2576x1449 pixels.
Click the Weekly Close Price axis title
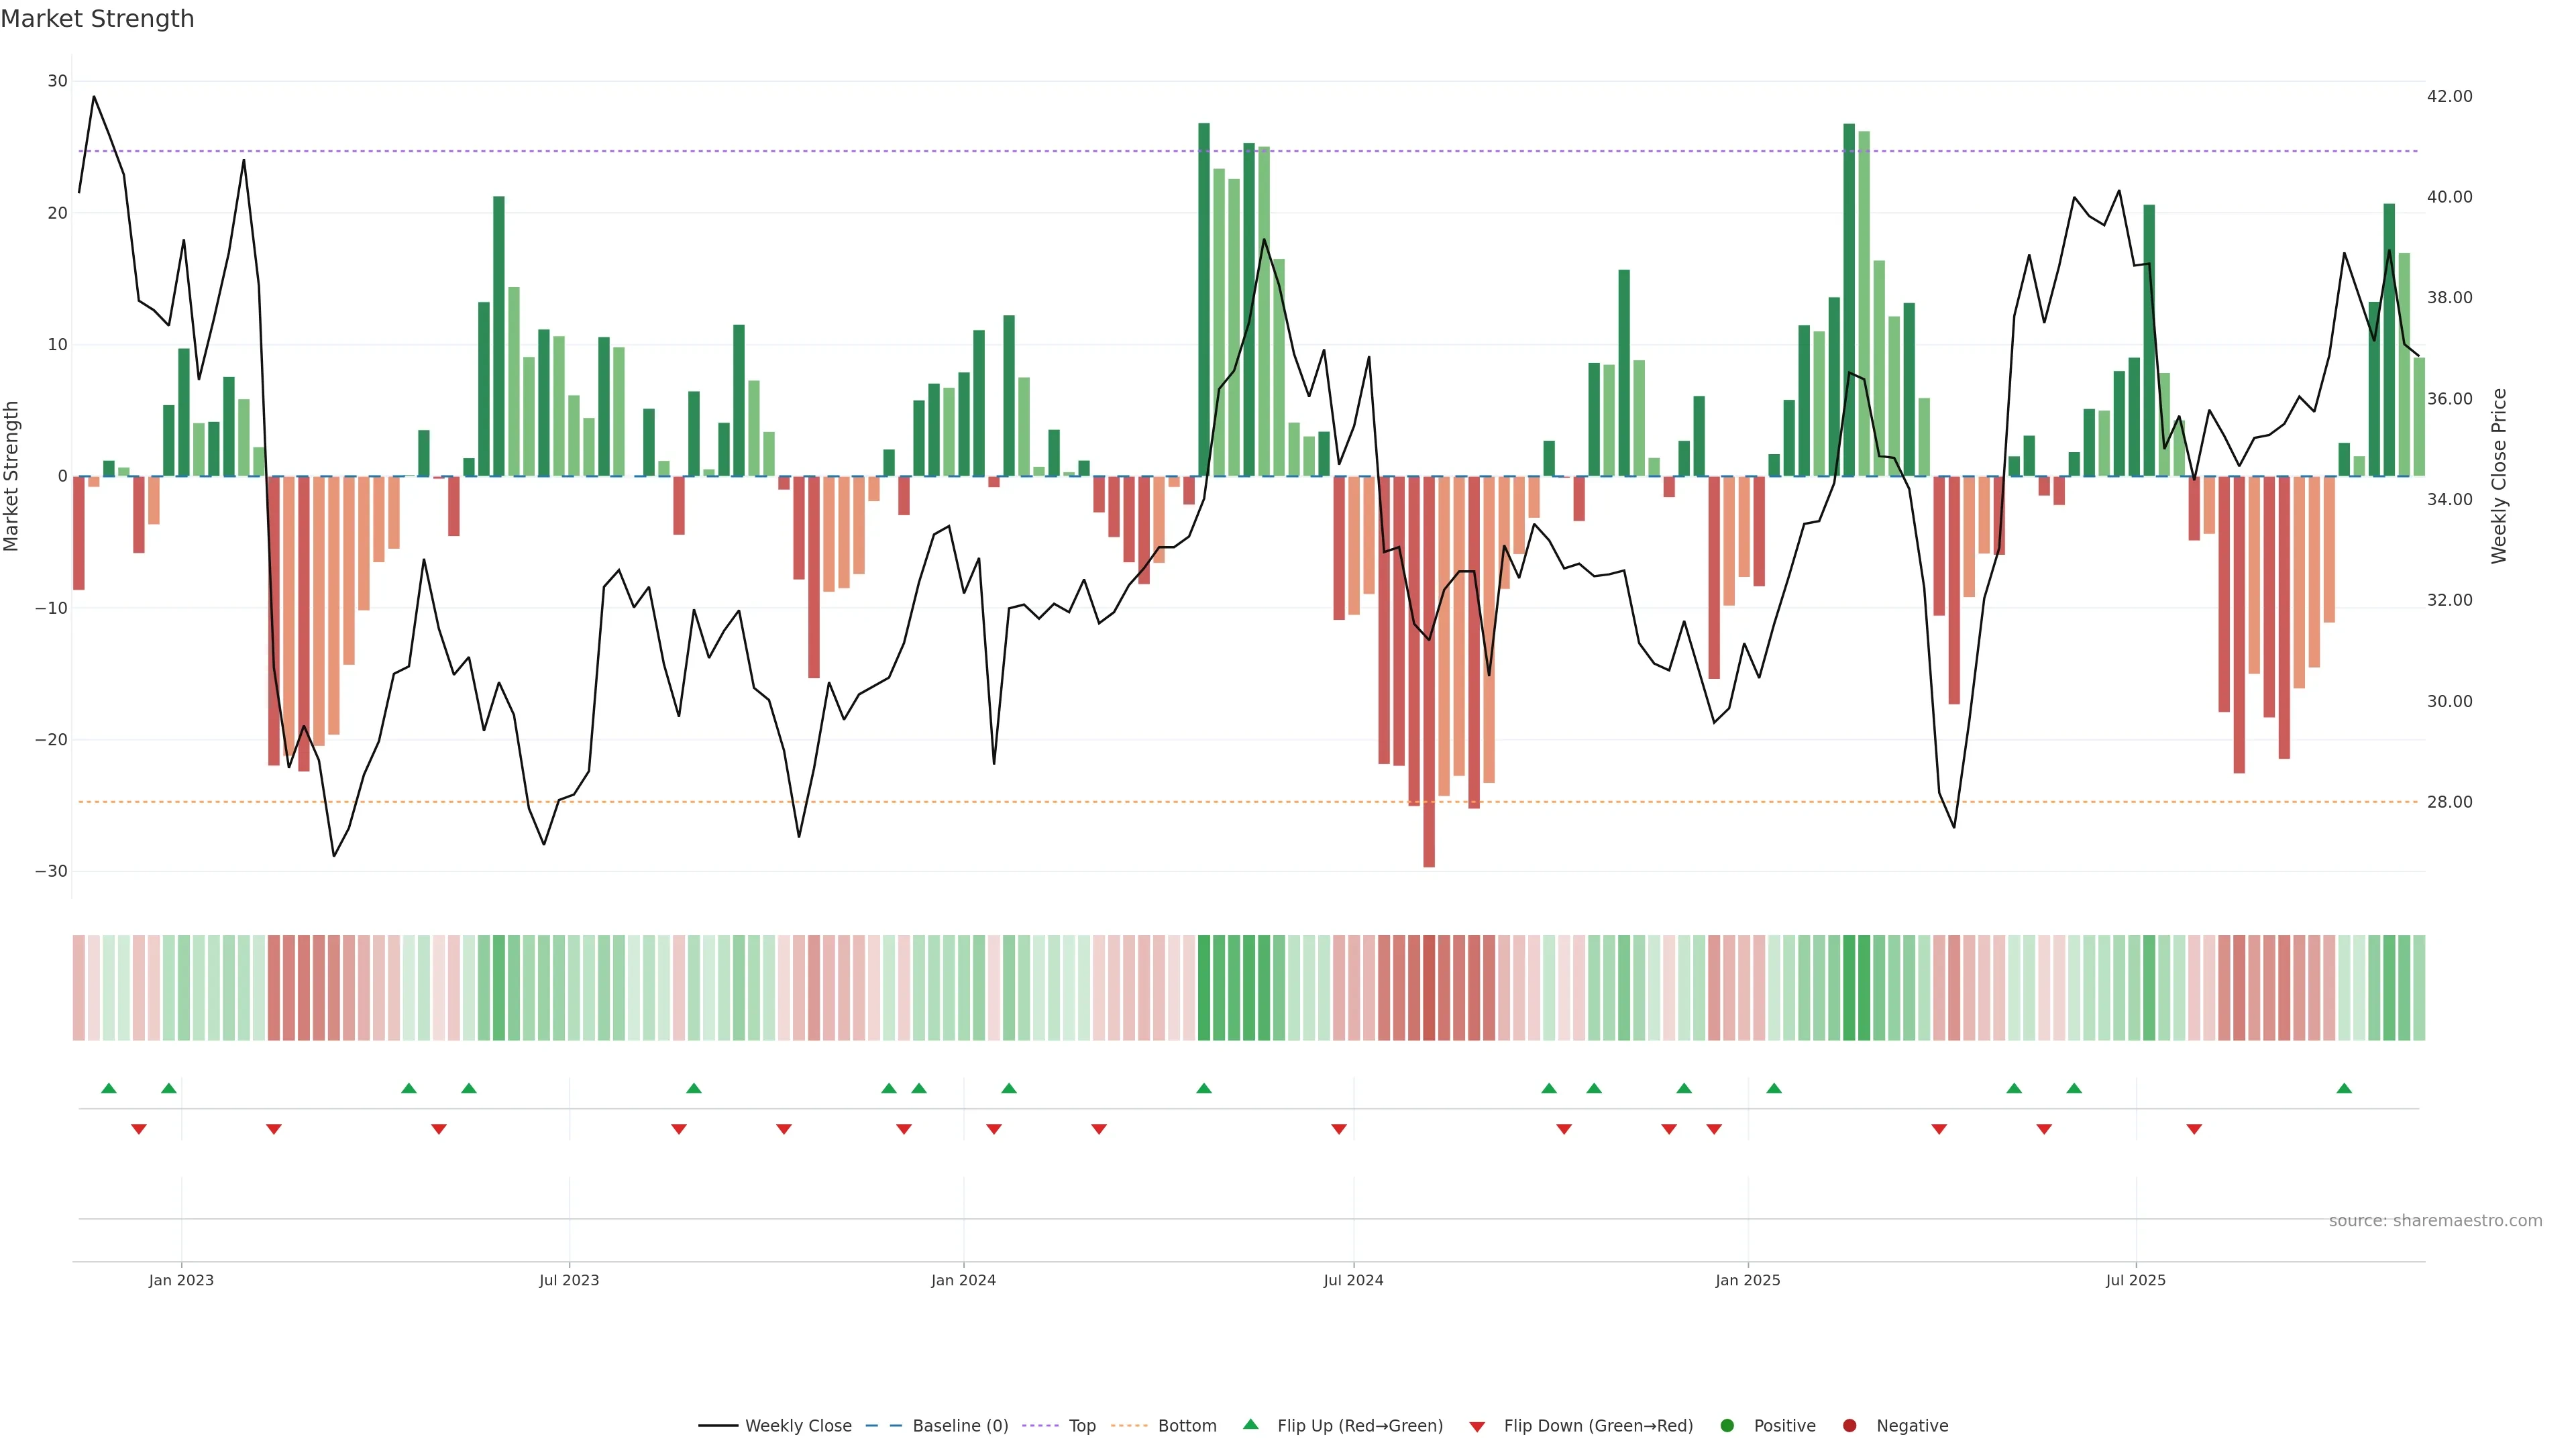(x=2499, y=476)
